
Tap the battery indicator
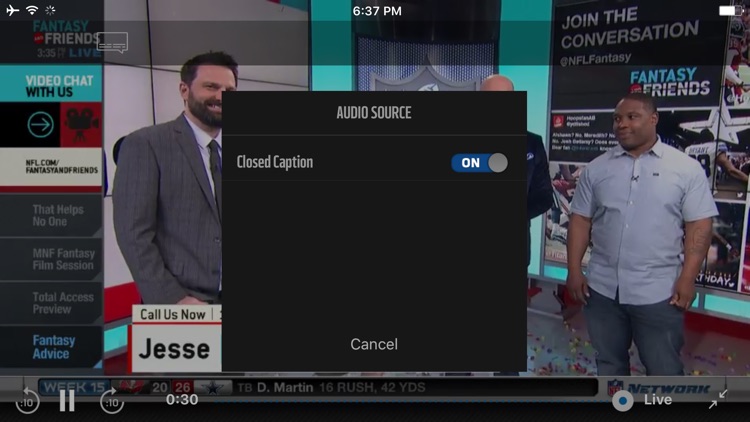pyautogui.click(x=731, y=11)
